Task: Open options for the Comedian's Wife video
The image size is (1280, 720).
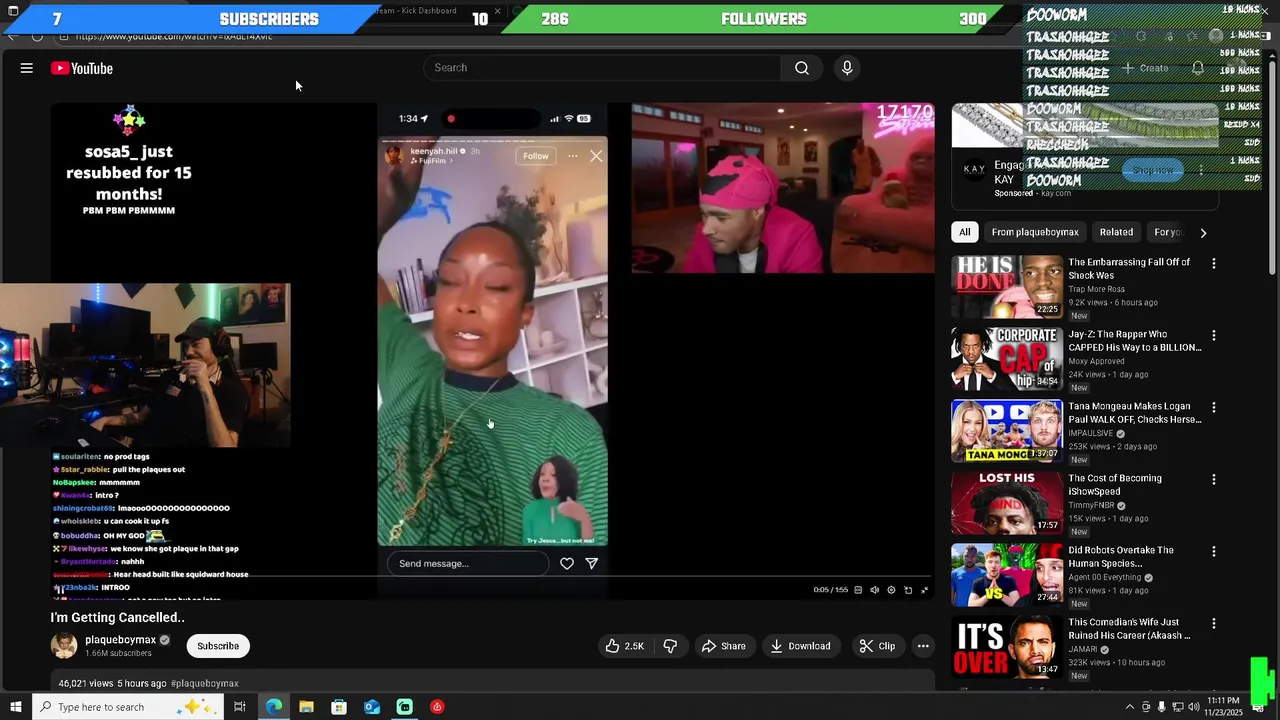Action: 1214,623
